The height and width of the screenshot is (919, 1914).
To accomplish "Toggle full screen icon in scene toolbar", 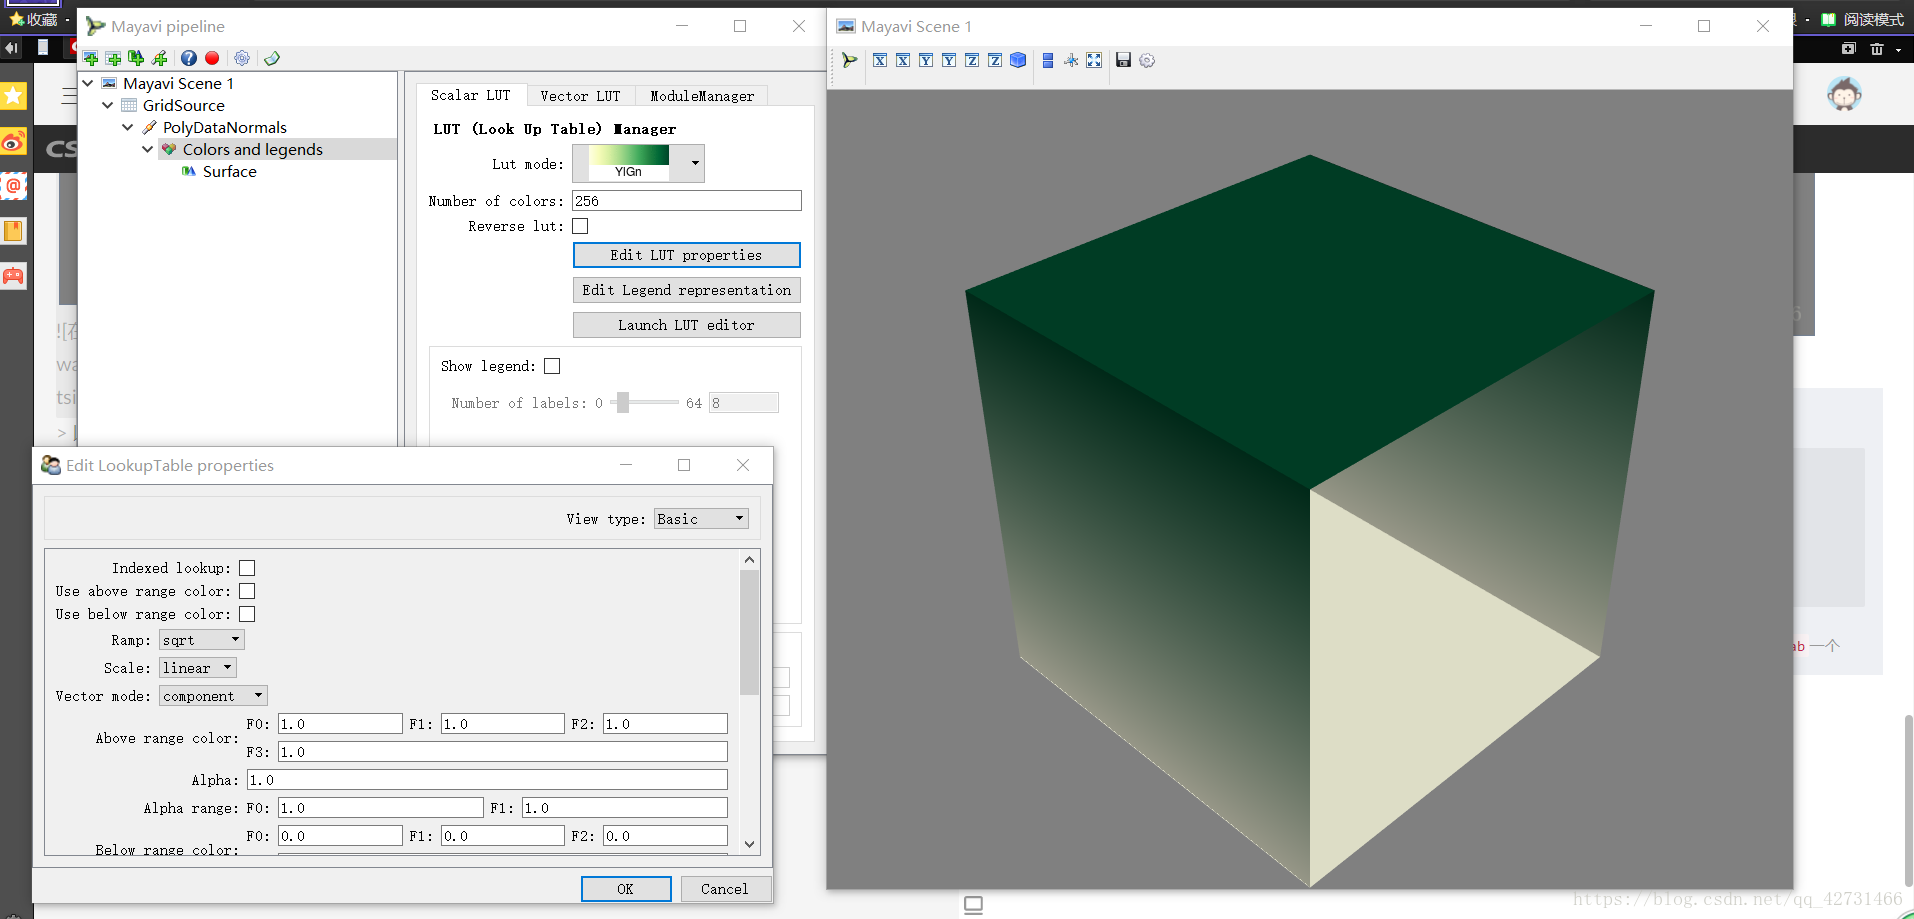I will pos(1094,61).
